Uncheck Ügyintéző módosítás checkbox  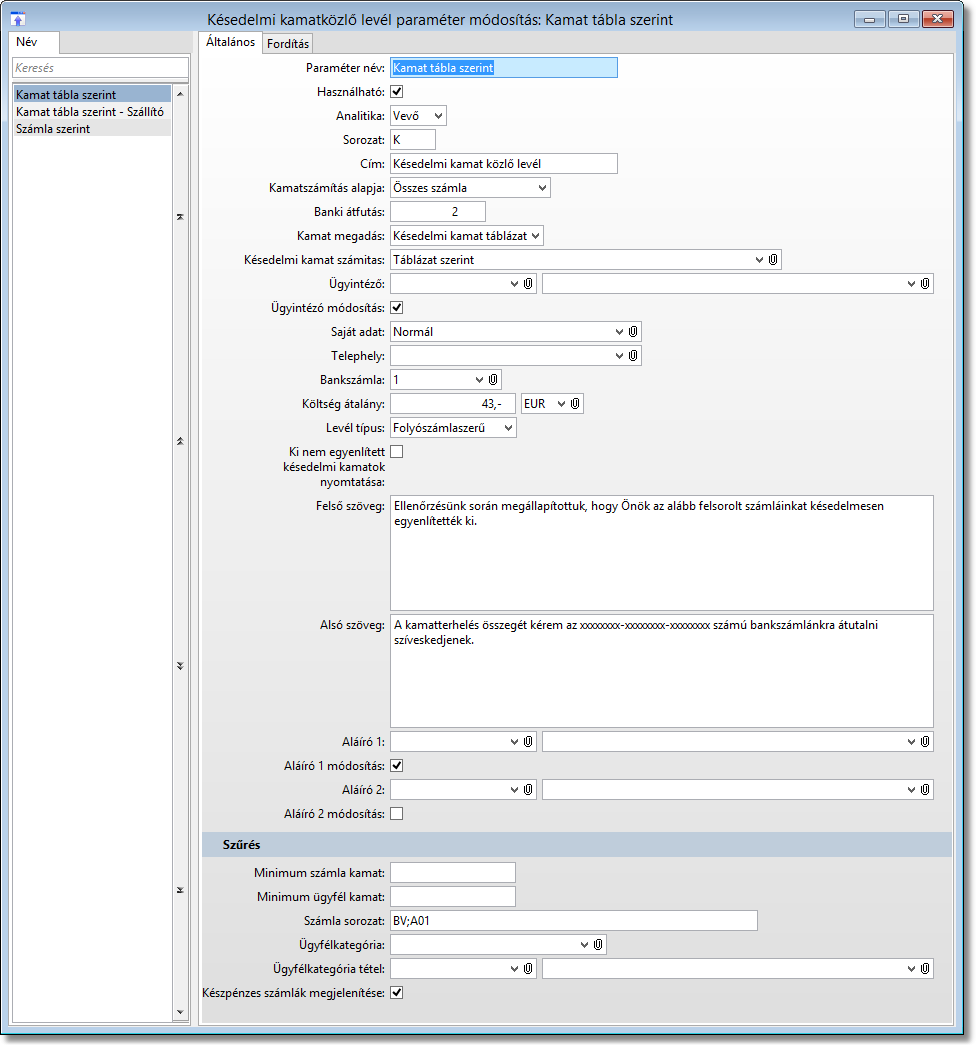[397, 308]
